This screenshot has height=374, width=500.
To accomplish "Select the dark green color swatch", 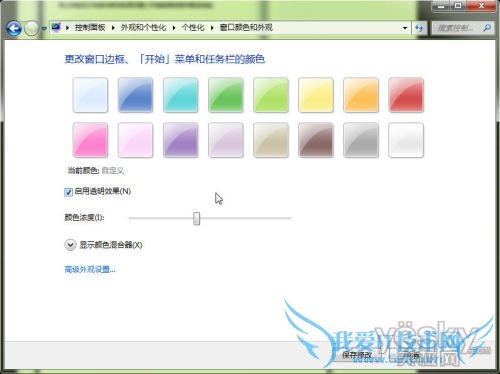I will pos(226,95).
